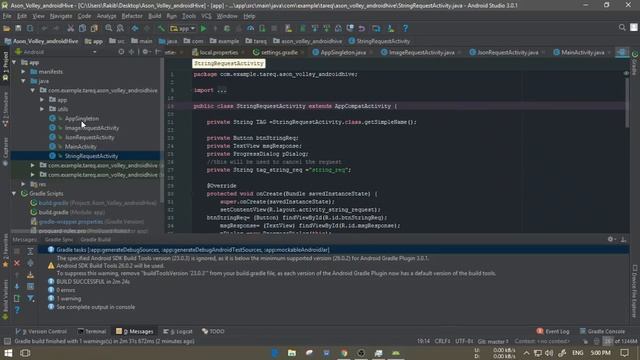Select the Gradle Sync messages tab
640x360 pixels.
point(59,240)
